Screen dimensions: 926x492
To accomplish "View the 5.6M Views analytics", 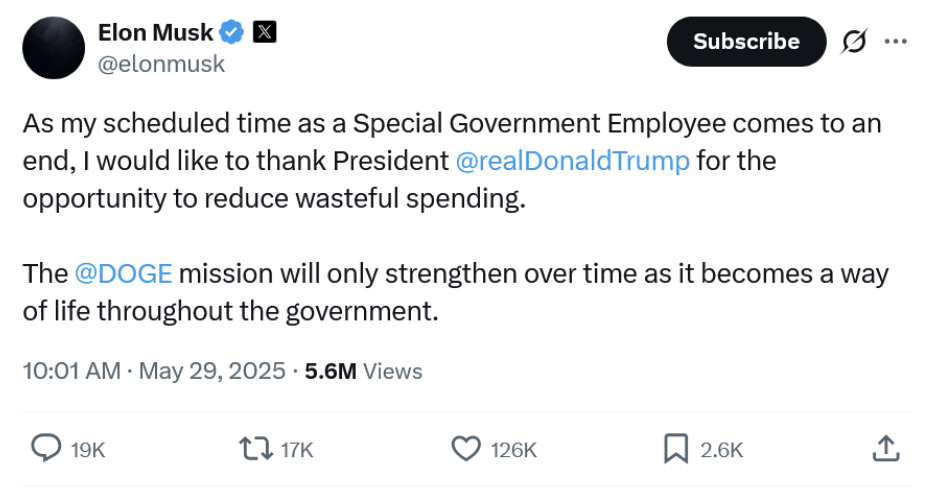I will click(364, 371).
